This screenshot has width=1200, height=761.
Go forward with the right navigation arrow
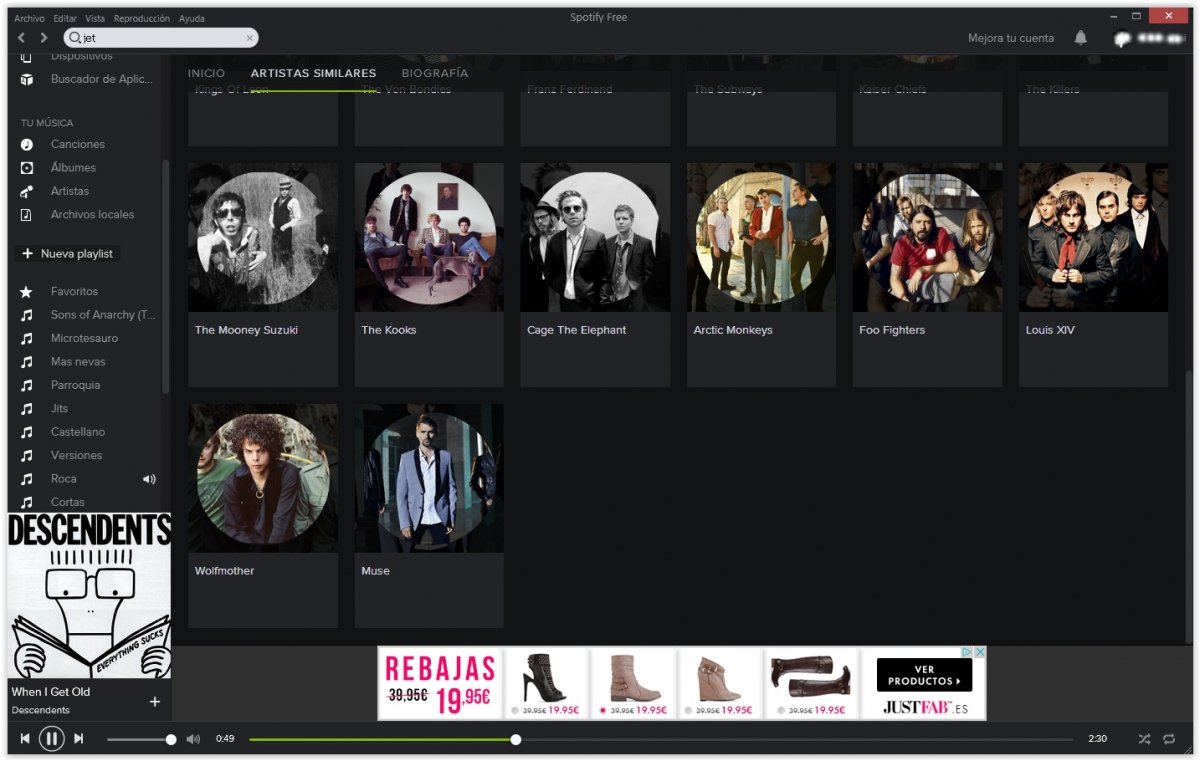[x=44, y=38]
